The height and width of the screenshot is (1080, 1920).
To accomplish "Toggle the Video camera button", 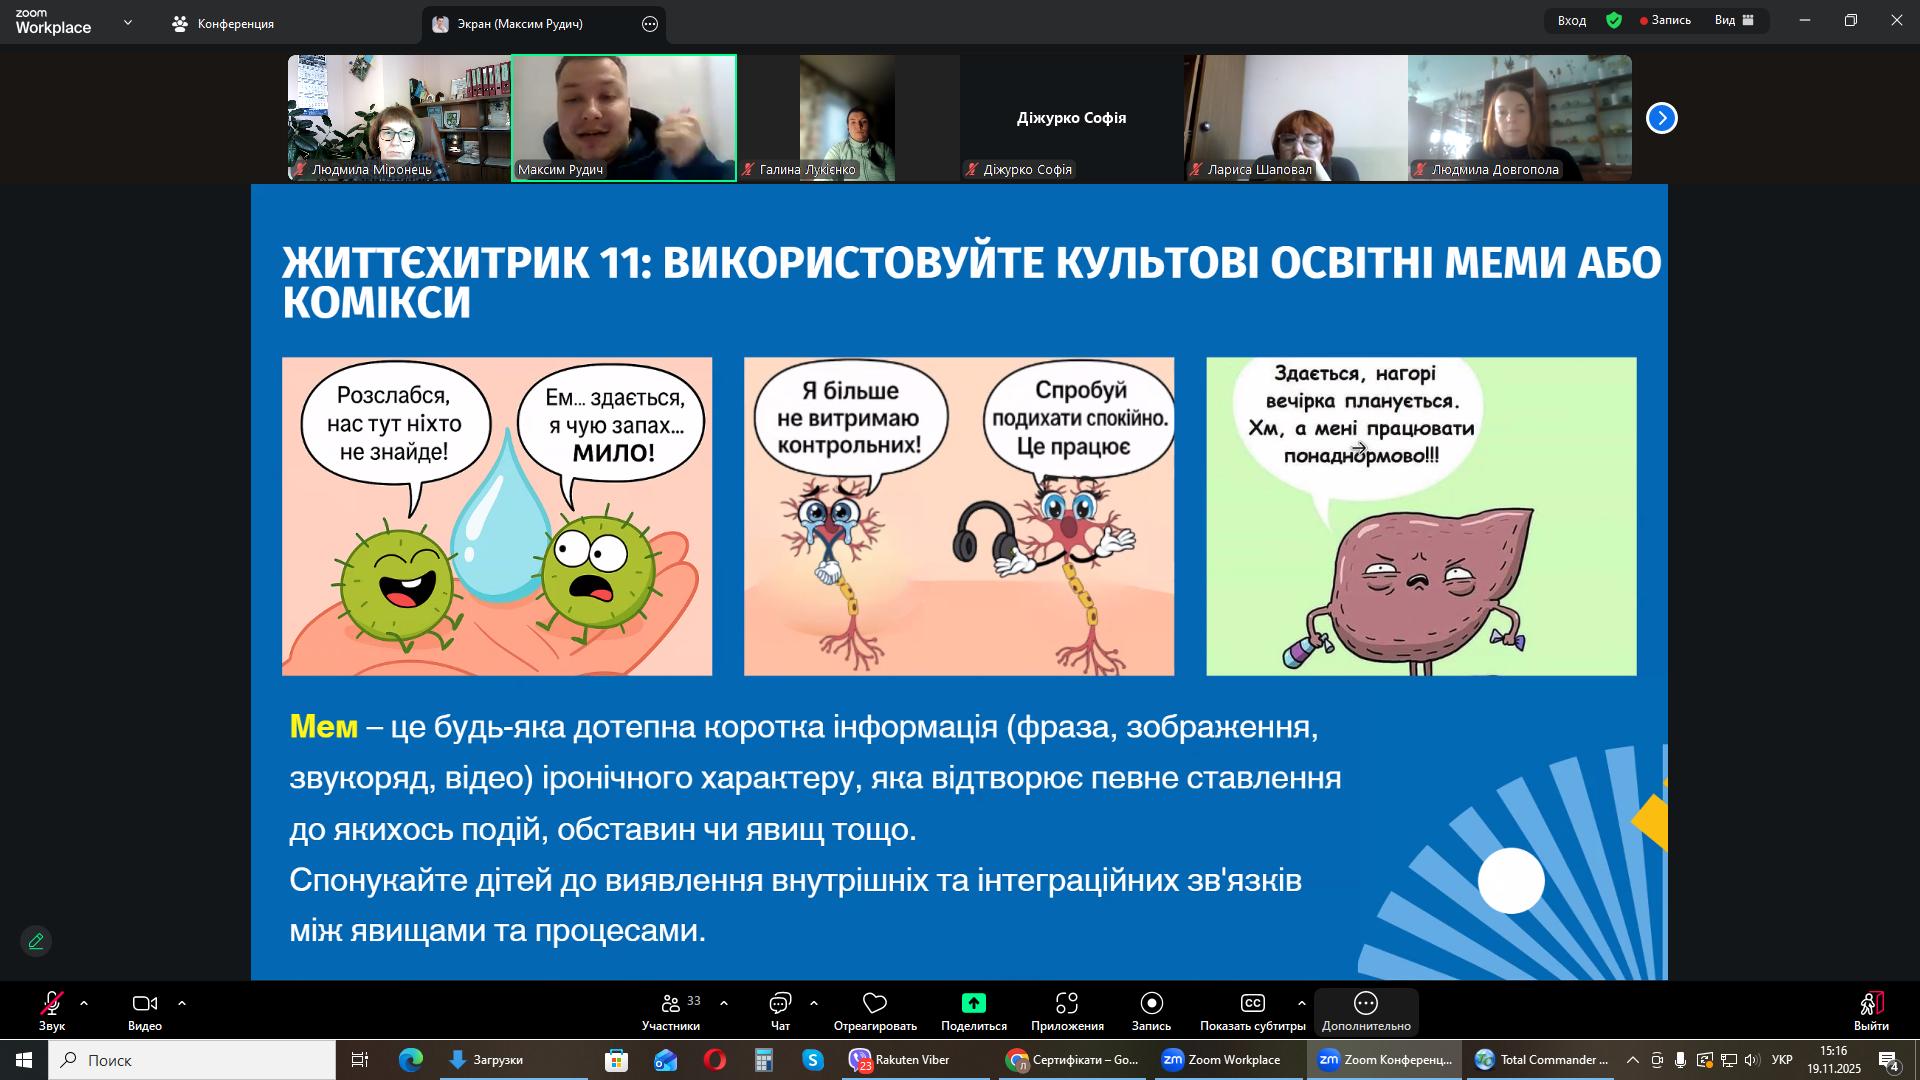I will click(145, 1003).
